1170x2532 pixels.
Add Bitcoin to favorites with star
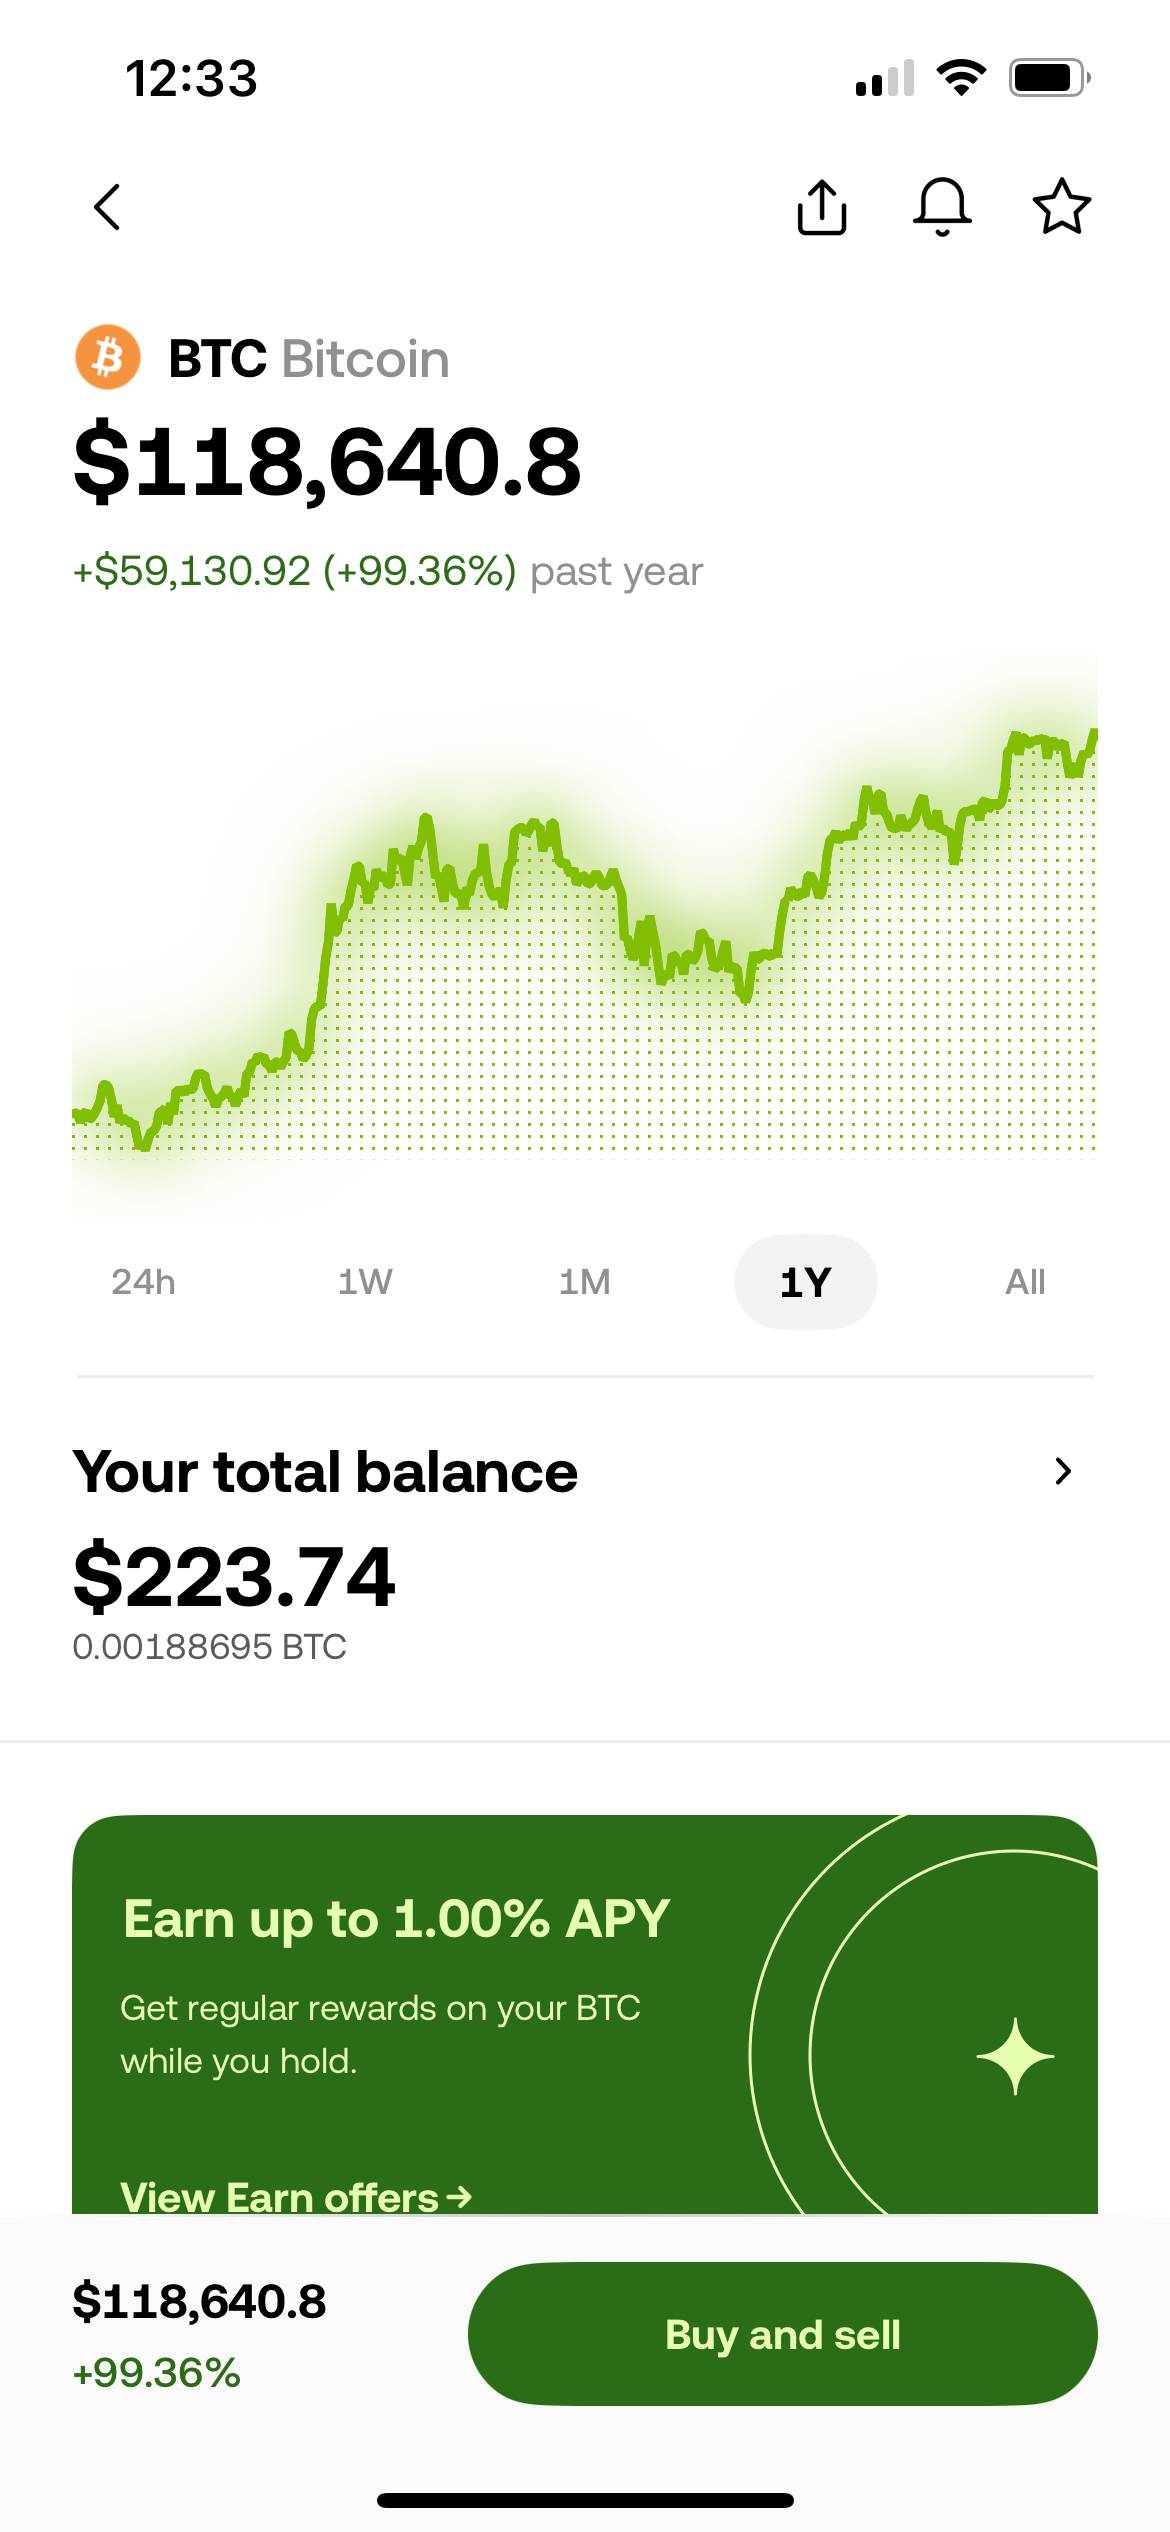point(1061,207)
